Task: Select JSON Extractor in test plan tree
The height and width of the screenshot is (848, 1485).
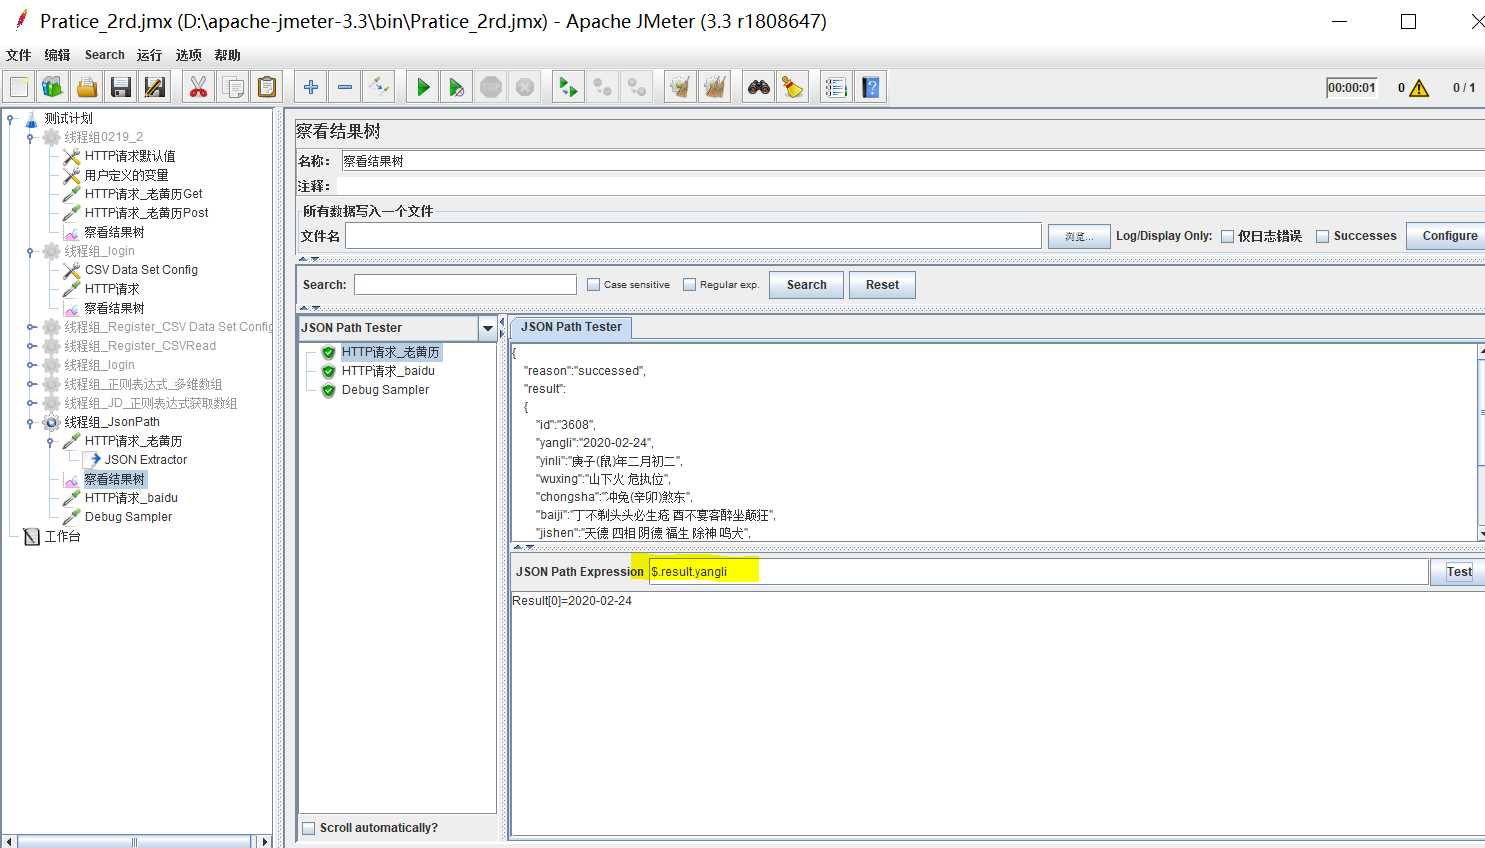Action: point(145,460)
